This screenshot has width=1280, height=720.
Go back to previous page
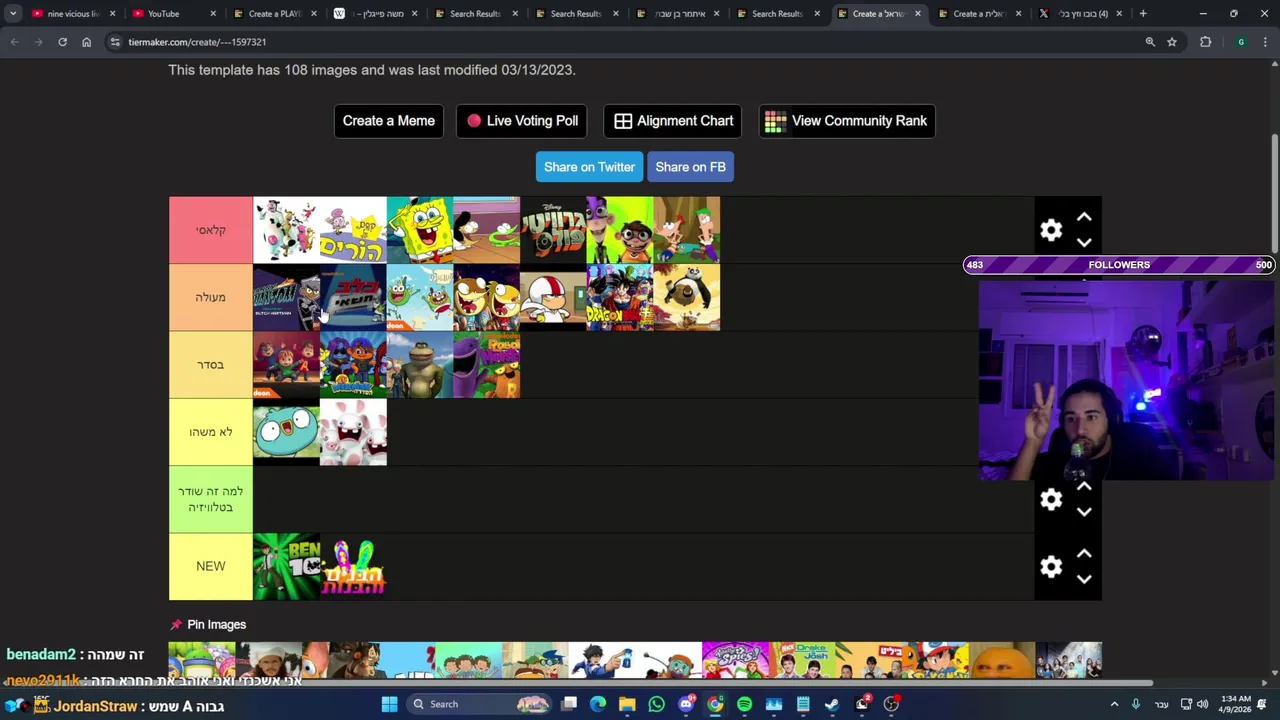tap(15, 42)
